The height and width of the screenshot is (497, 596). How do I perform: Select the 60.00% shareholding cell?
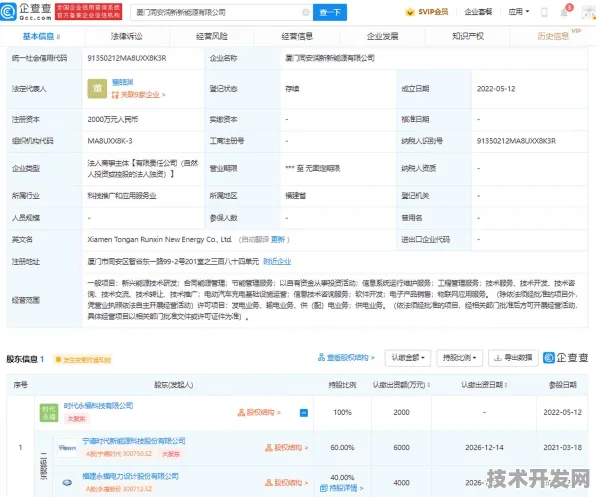[x=342, y=448]
